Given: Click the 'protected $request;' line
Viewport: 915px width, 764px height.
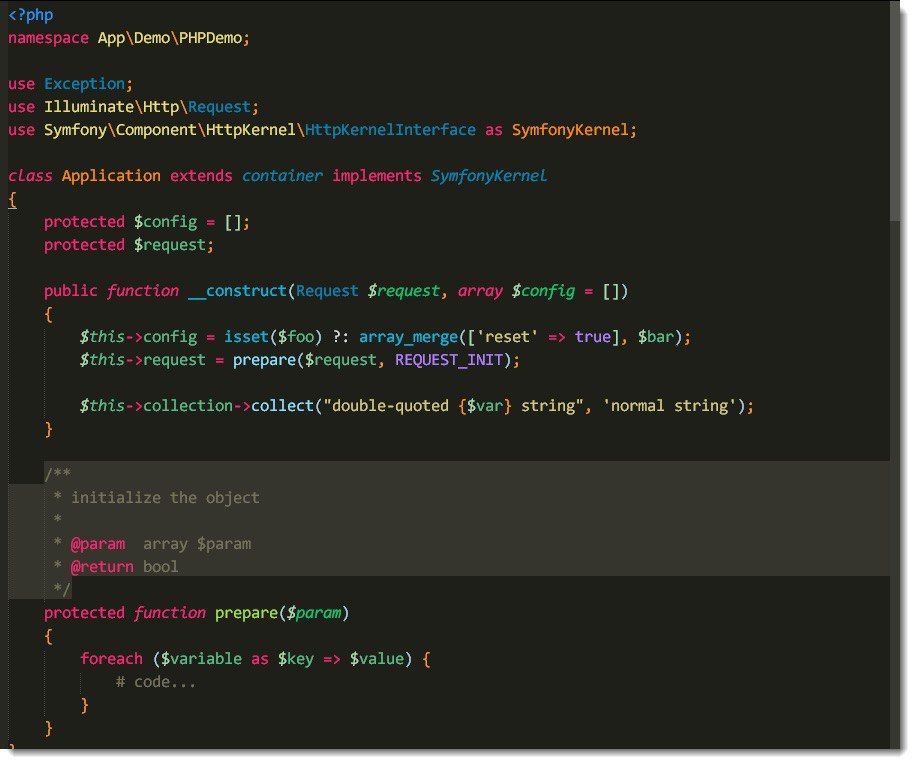Looking at the screenshot, I should click(129, 245).
